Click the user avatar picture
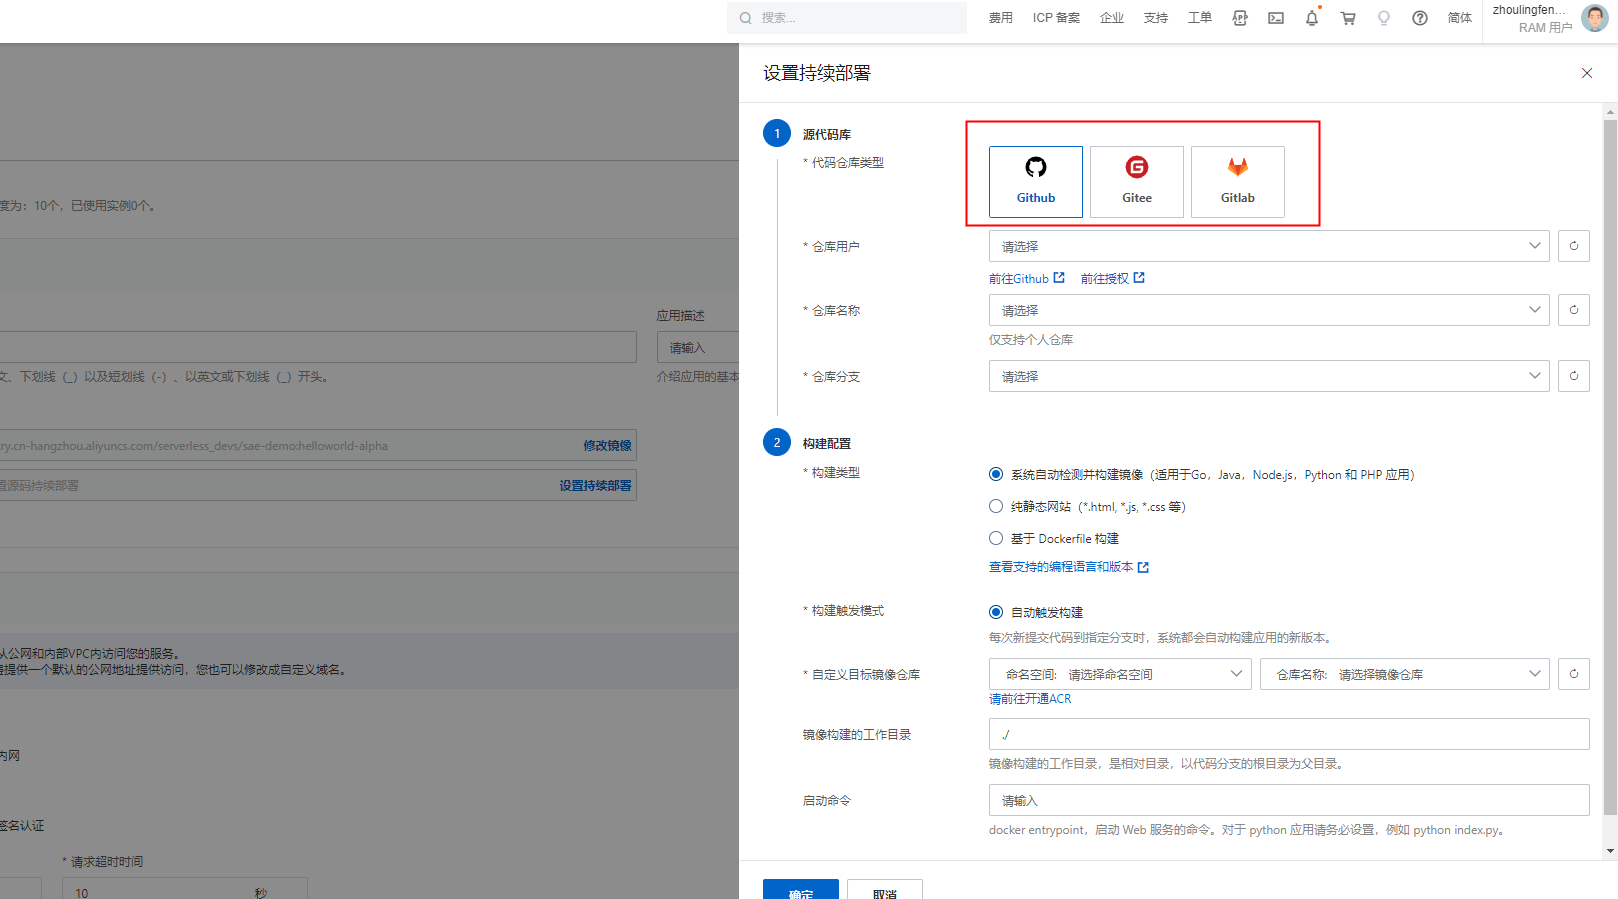The height and width of the screenshot is (899, 1618). (1594, 18)
